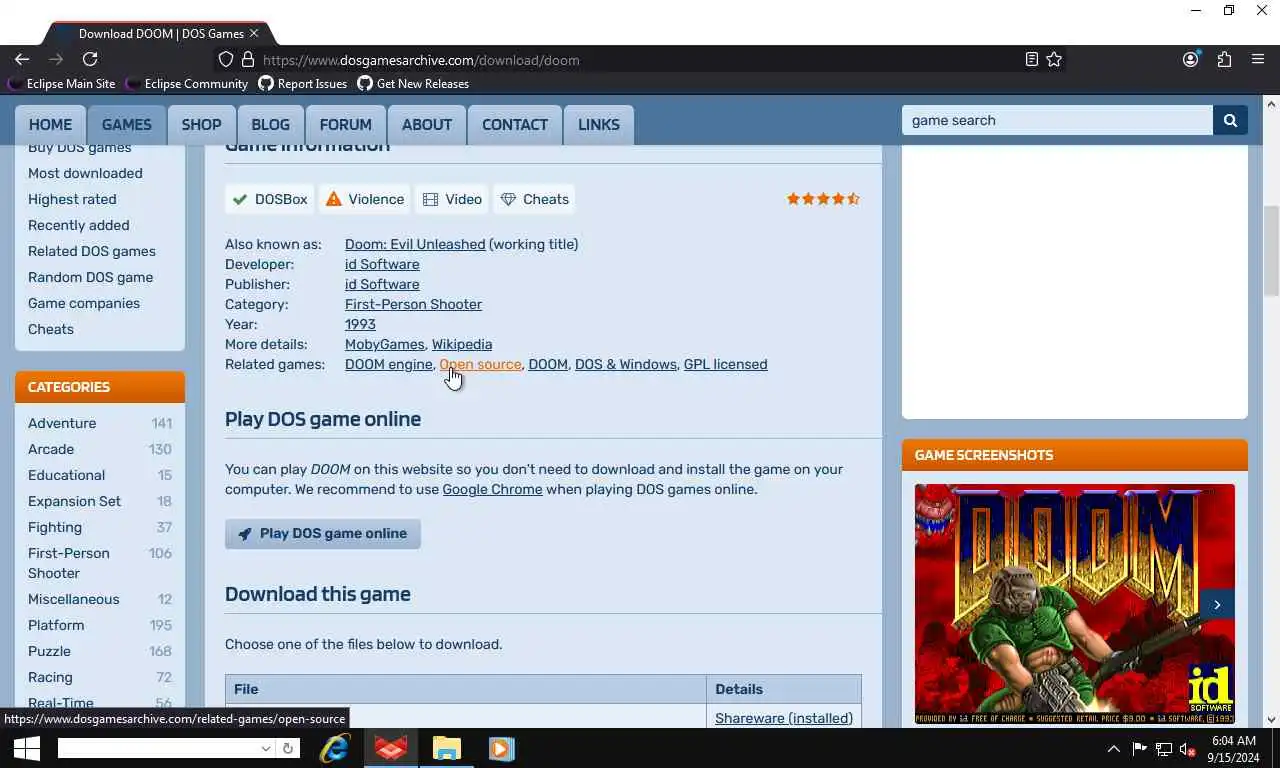The width and height of the screenshot is (1280, 768).
Task: Open the CONTACT nav tab
Action: pyautogui.click(x=515, y=125)
